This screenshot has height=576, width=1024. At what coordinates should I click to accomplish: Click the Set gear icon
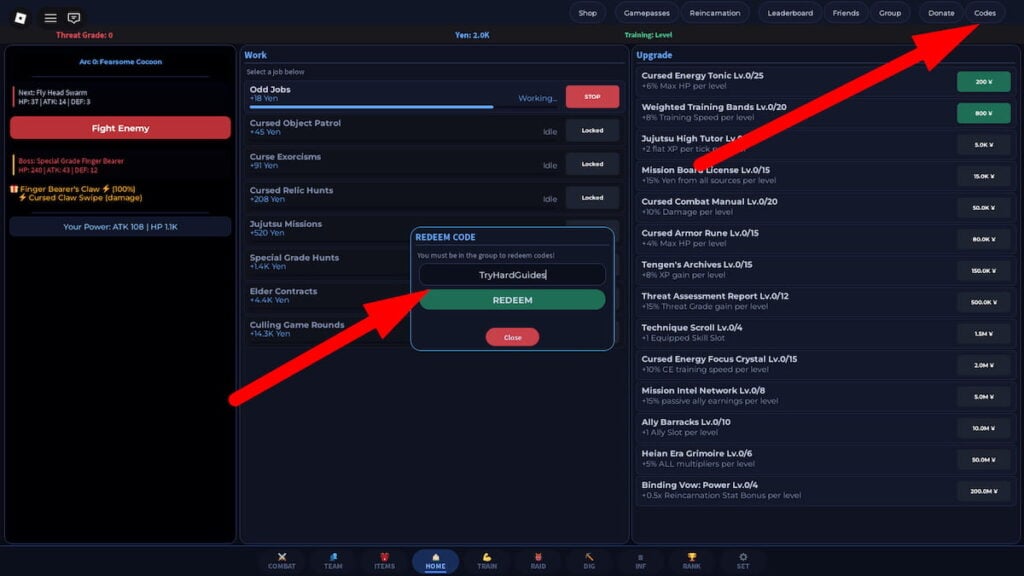(x=741, y=561)
